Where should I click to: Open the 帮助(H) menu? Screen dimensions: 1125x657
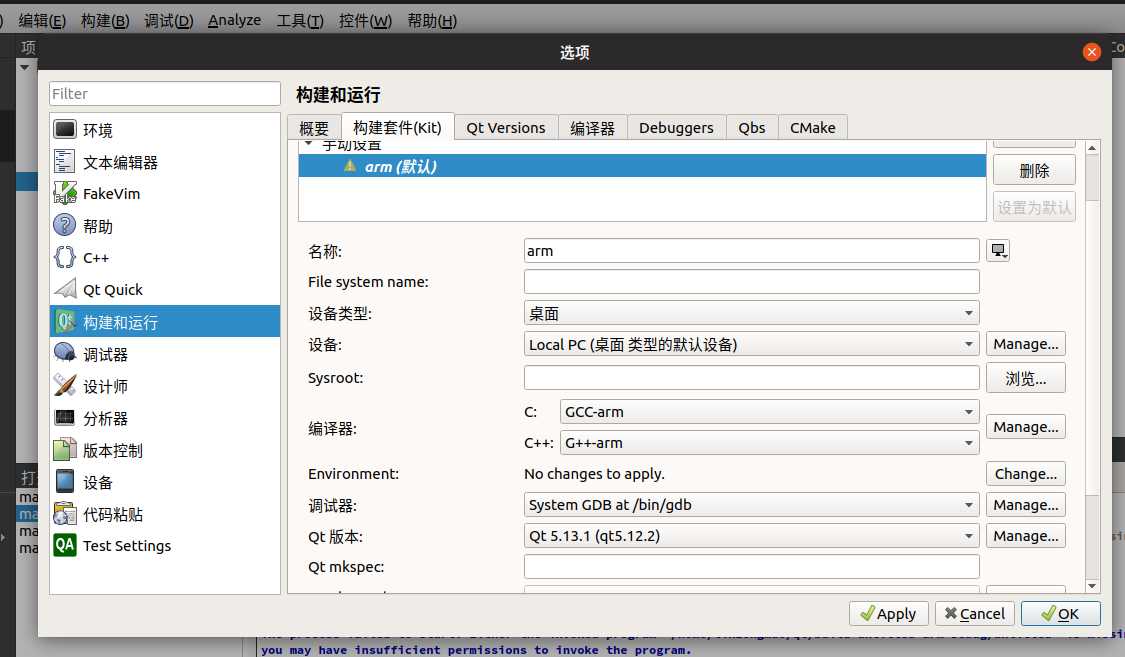tap(432, 20)
